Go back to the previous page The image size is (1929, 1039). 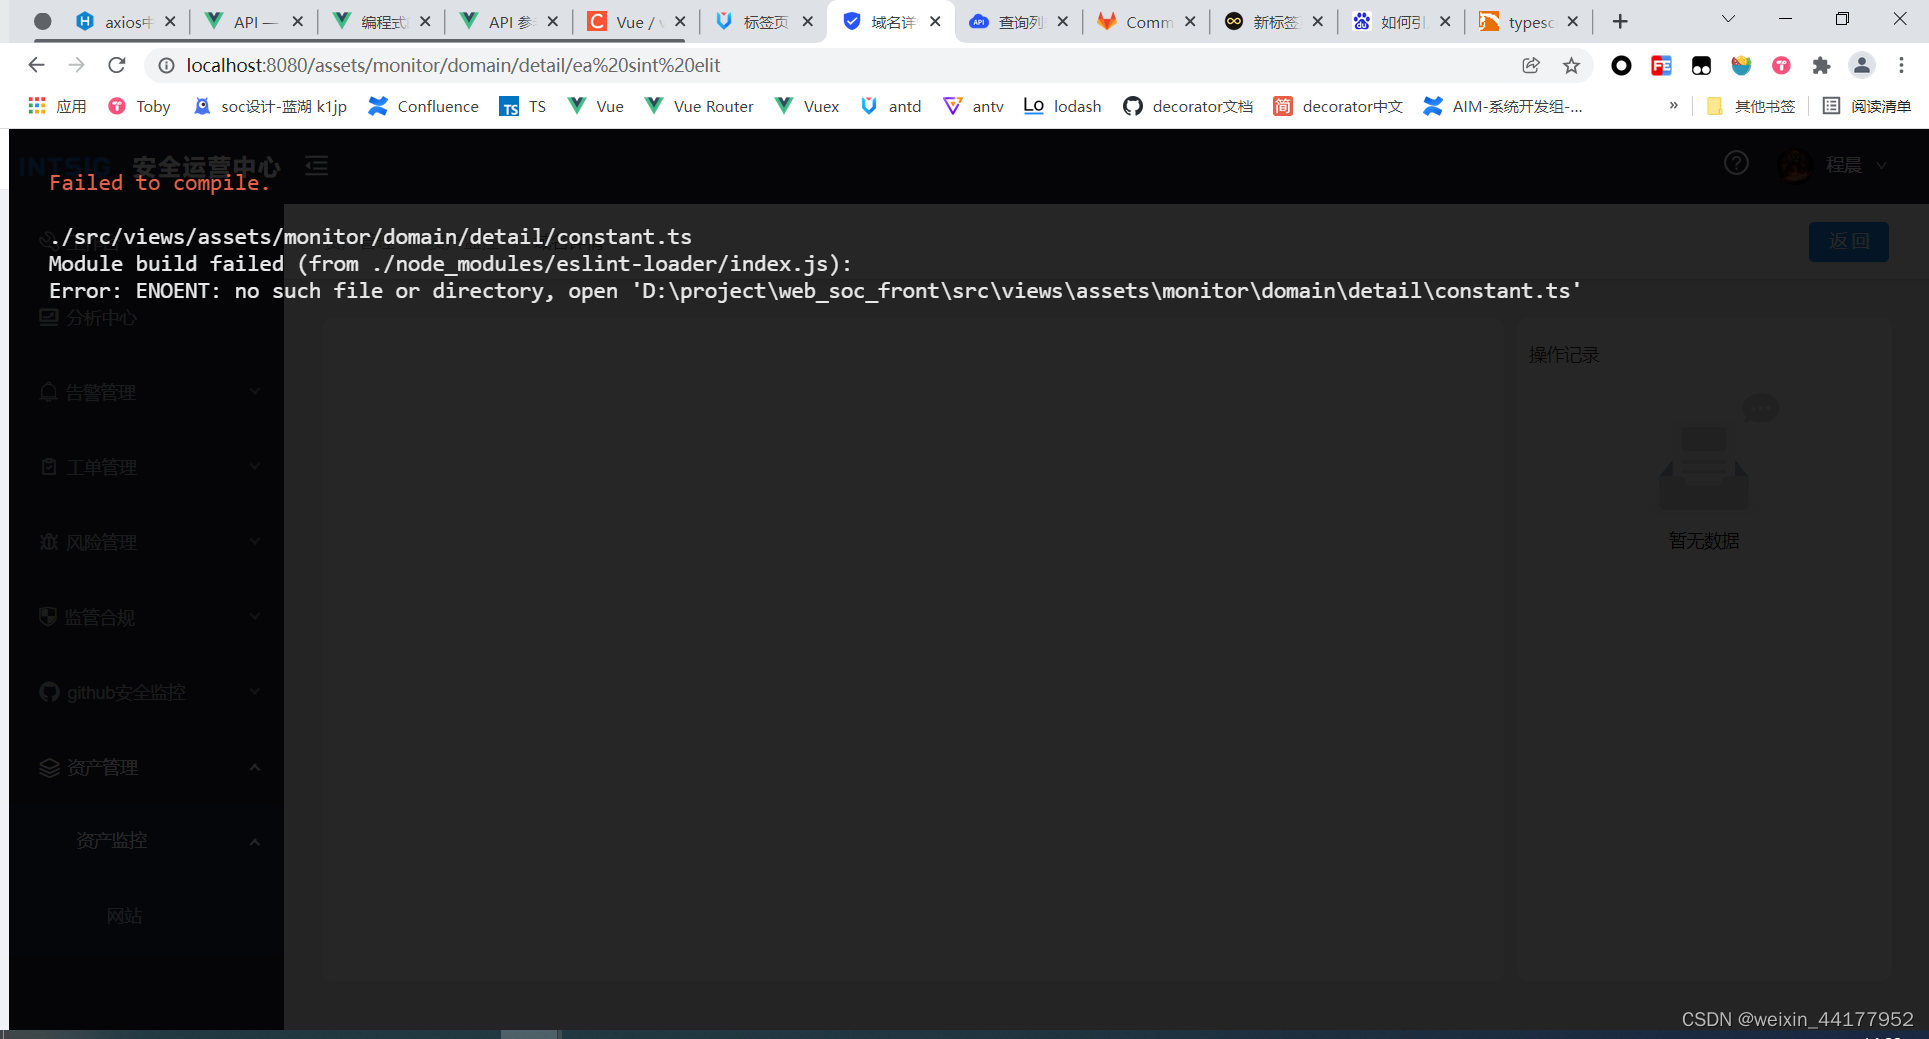point(36,65)
